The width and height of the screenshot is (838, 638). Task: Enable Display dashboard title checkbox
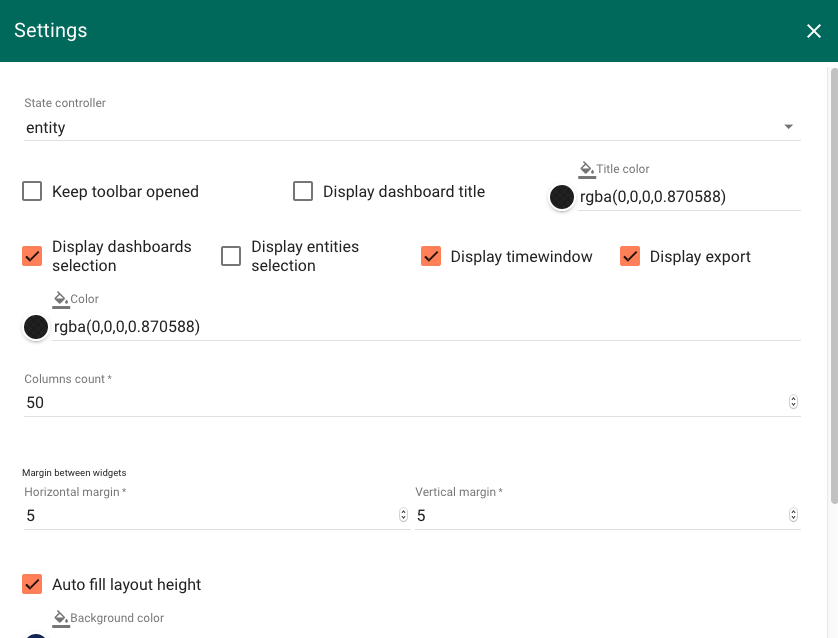[x=303, y=191]
